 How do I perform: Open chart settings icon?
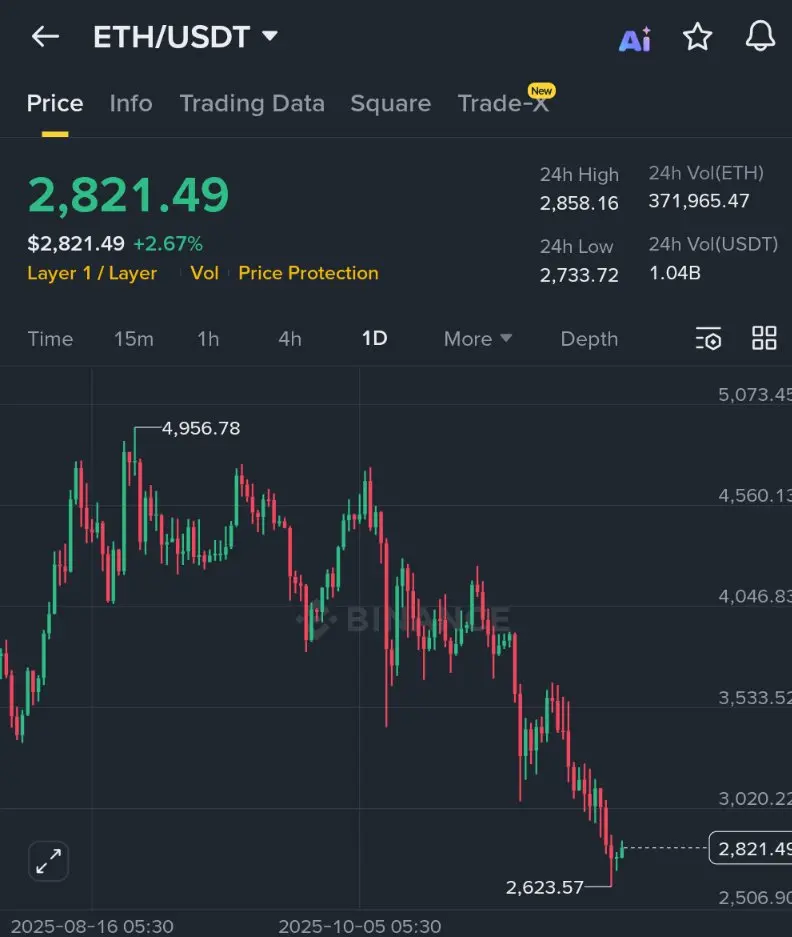(x=708, y=339)
